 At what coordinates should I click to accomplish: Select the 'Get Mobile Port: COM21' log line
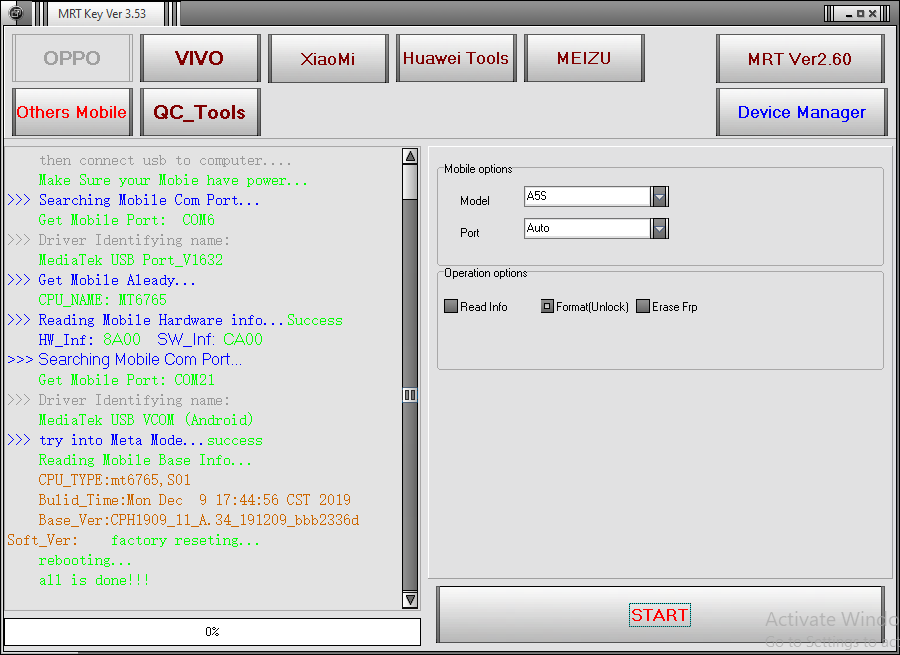[127, 380]
